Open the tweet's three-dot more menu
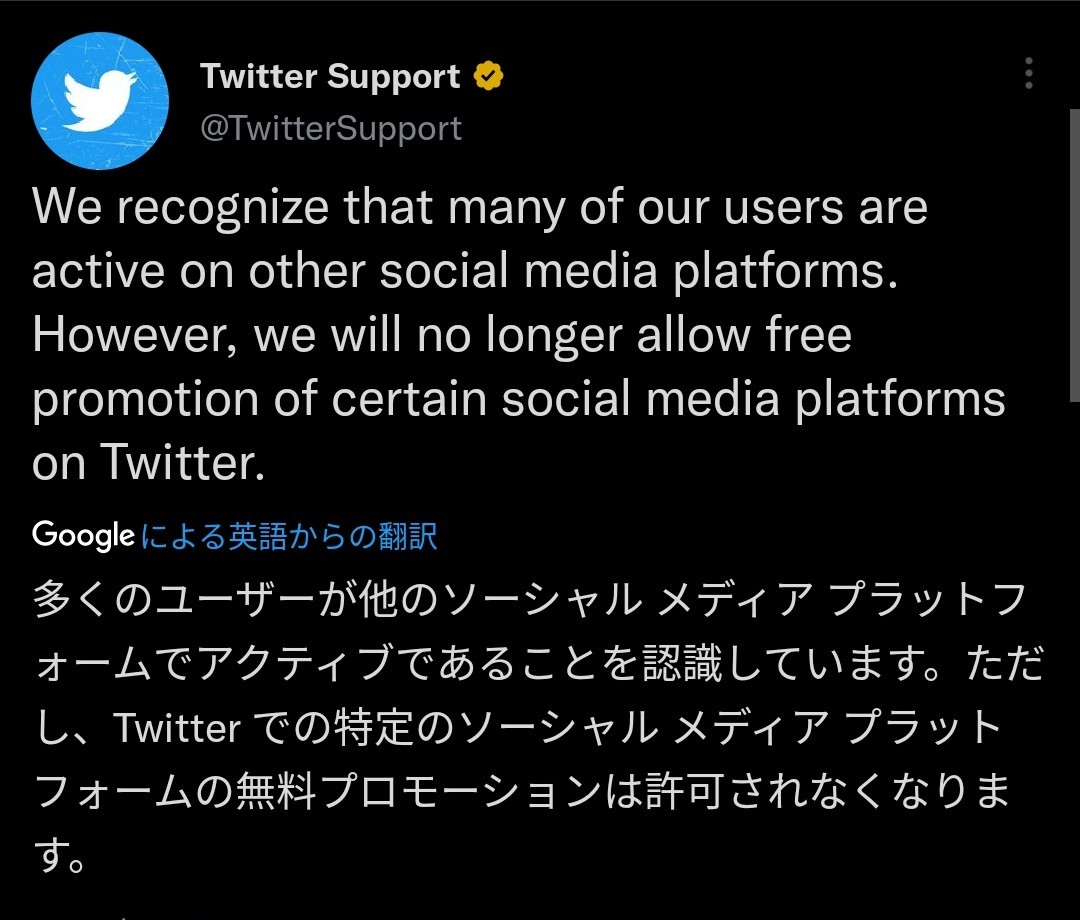This screenshot has width=1080, height=920. point(1028,74)
